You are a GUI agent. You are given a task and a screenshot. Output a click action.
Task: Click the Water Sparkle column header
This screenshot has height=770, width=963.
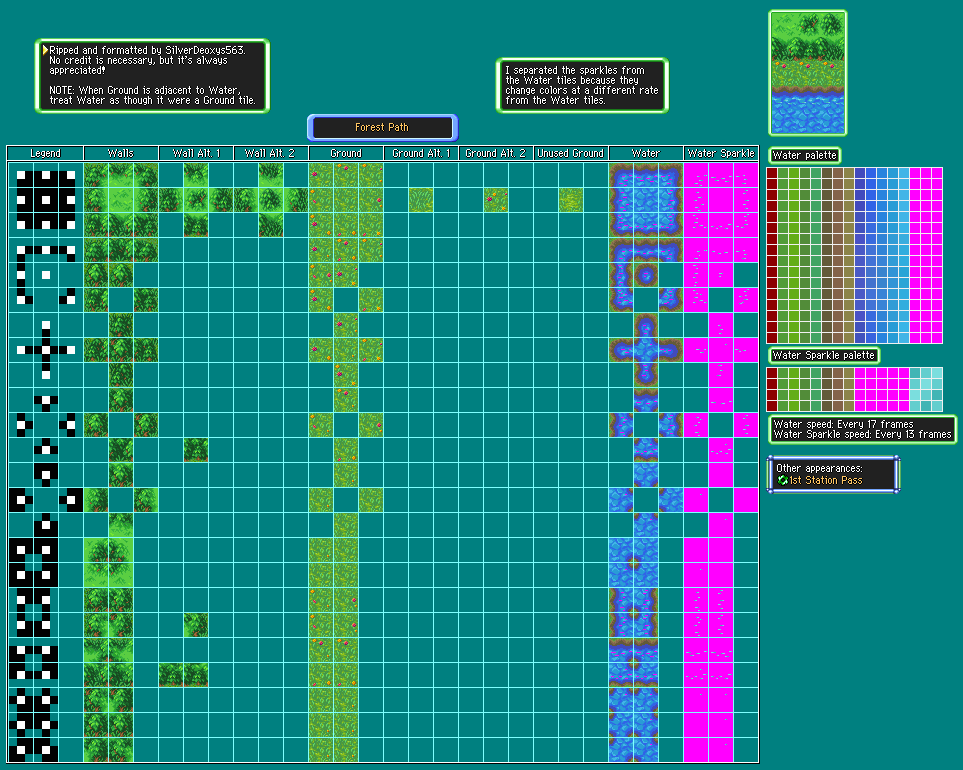tap(721, 153)
